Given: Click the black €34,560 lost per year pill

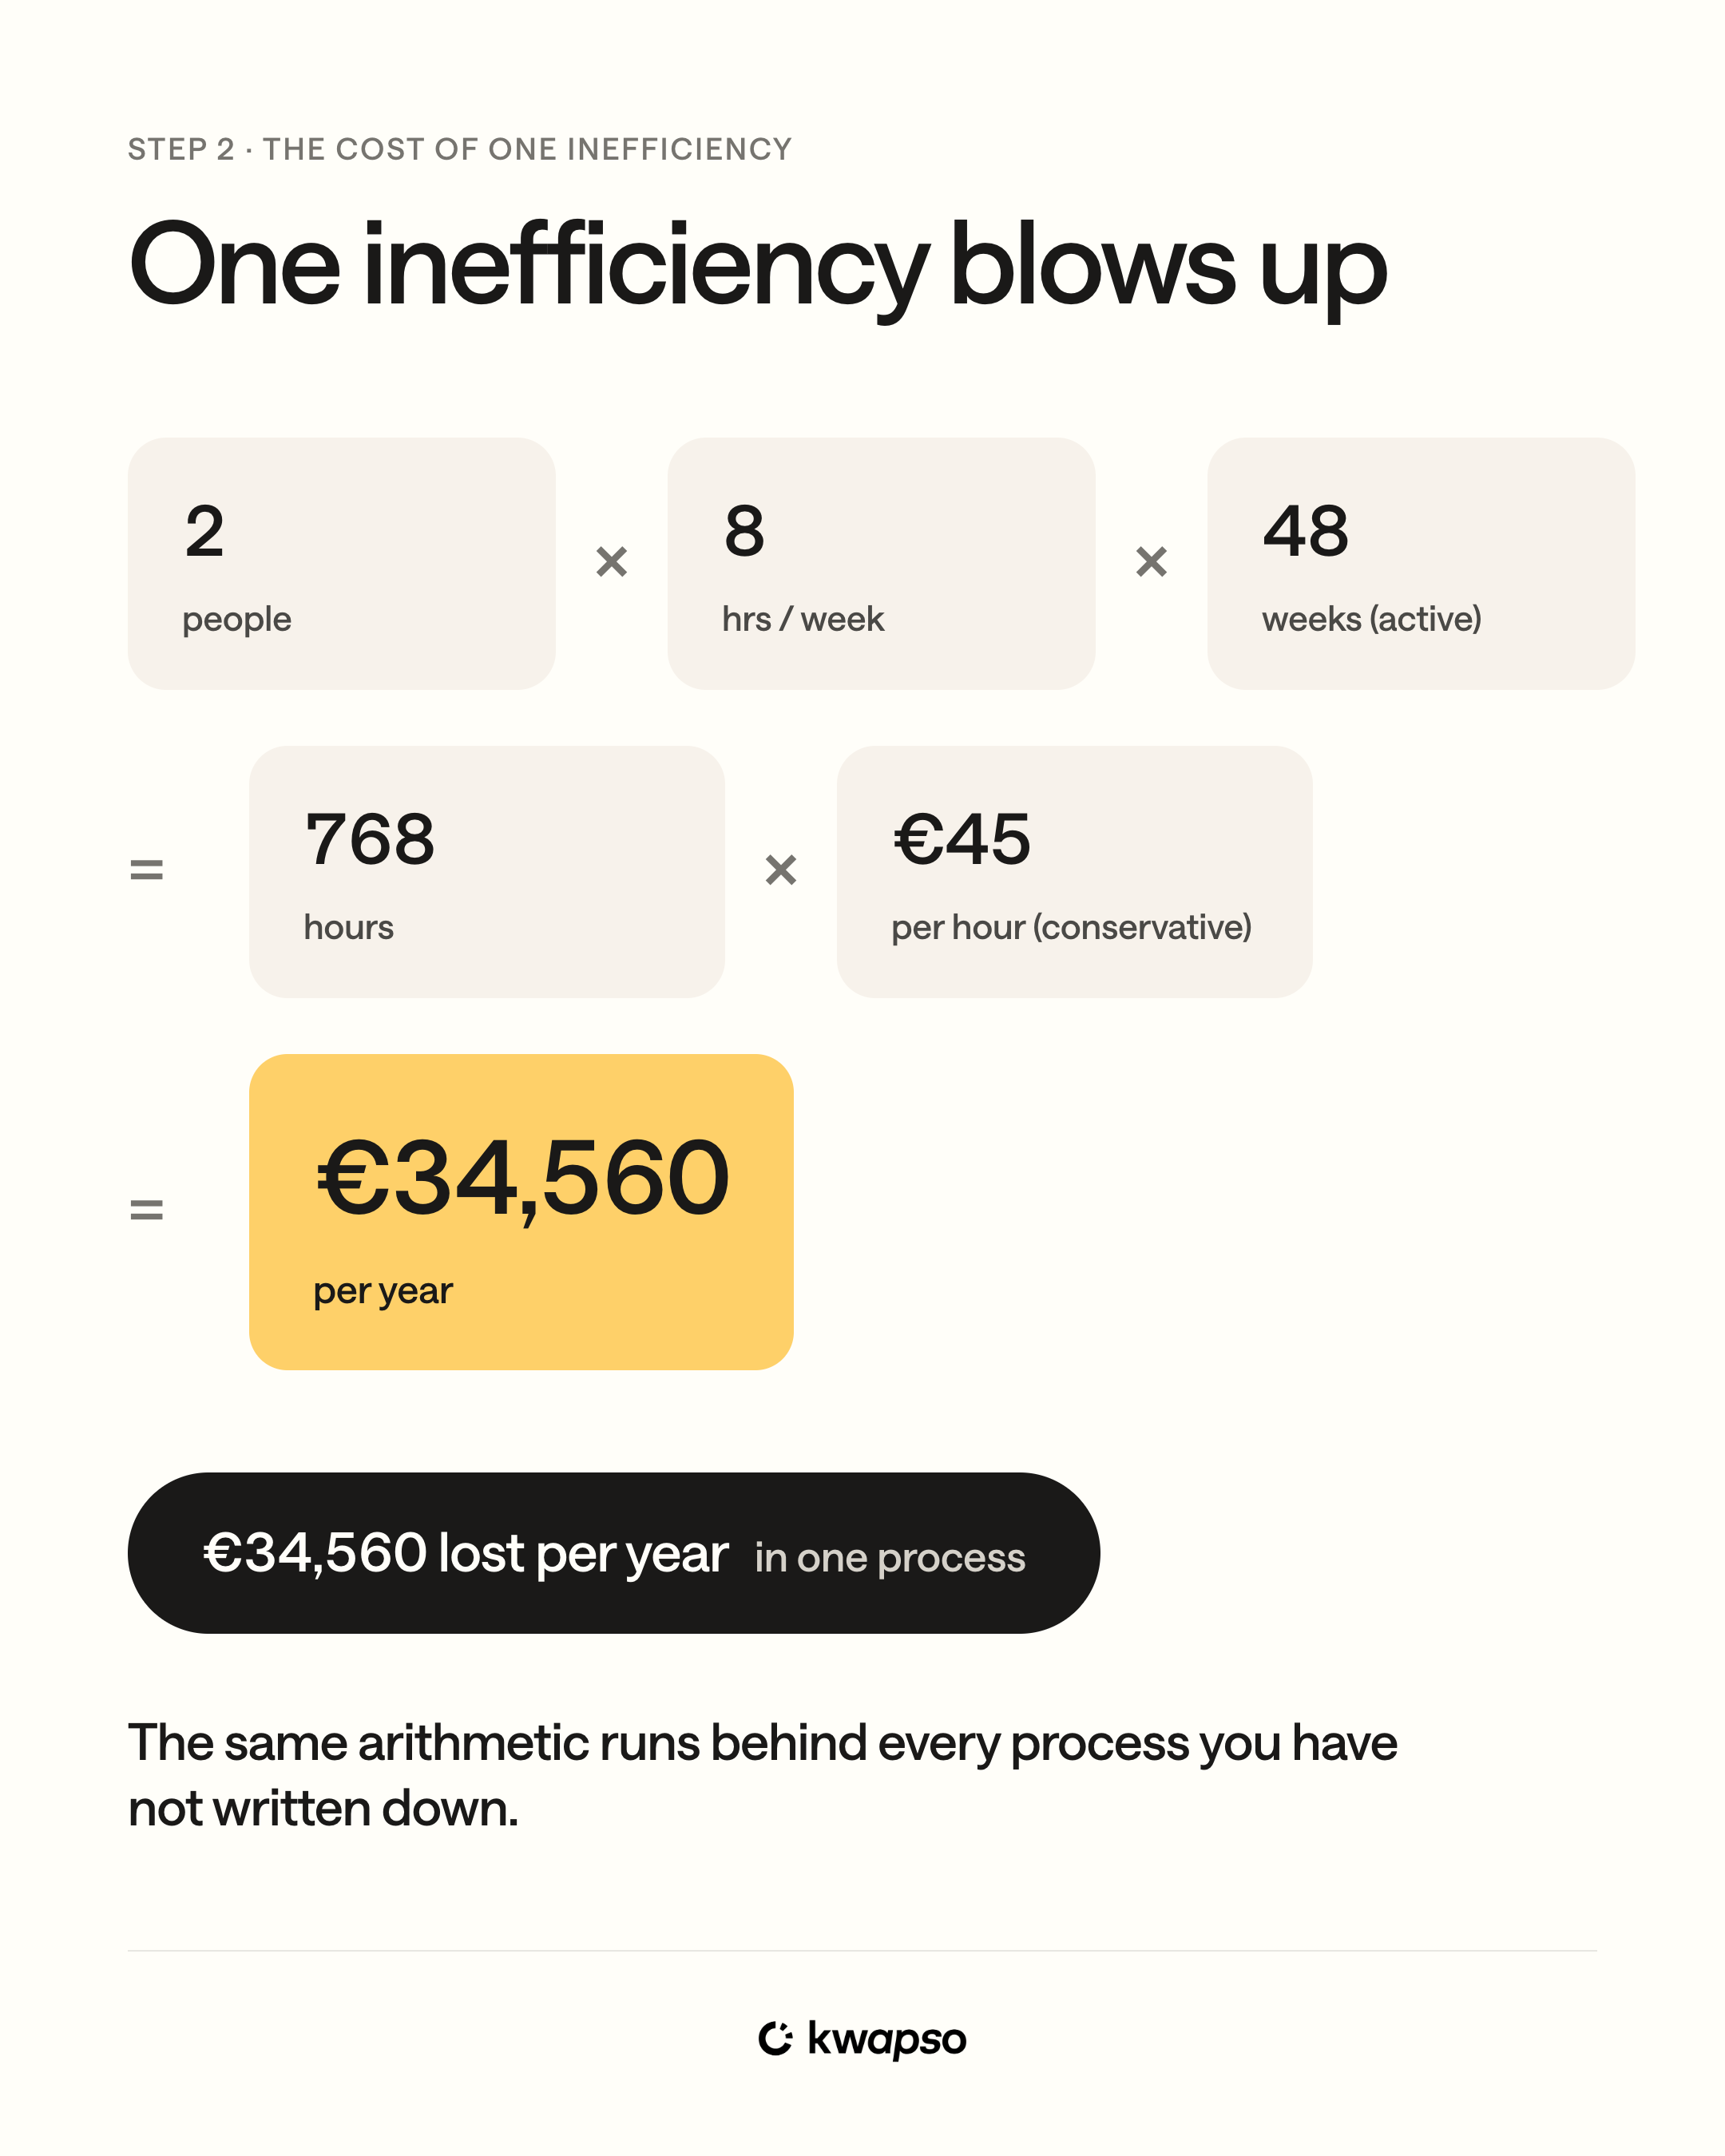Looking at the screenshot, I should (613, 1553).
